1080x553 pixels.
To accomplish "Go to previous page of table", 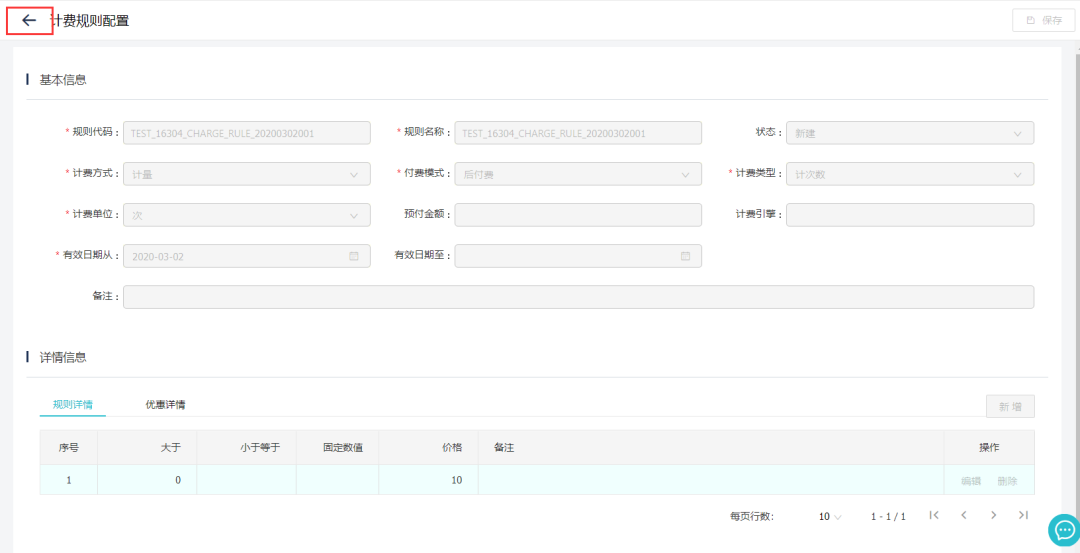I will (963, 515).
